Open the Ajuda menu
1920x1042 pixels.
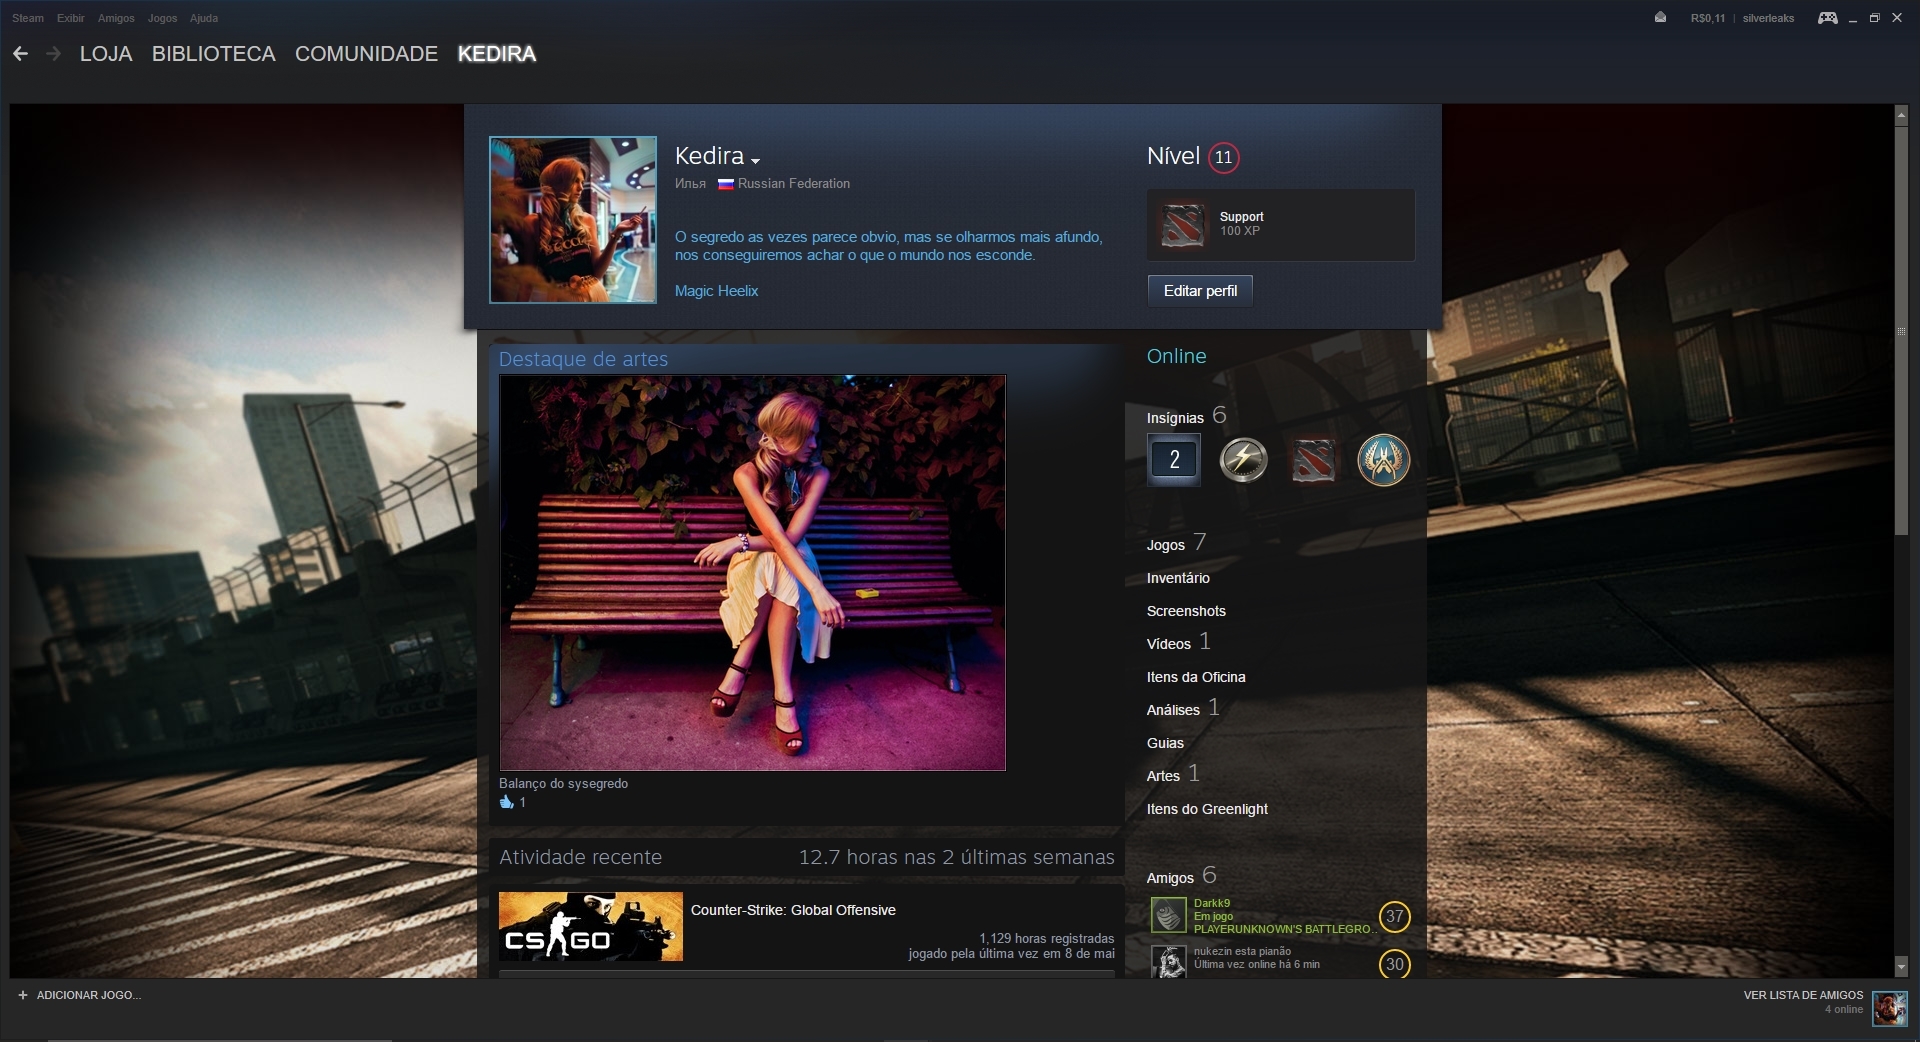click(204, 18)
